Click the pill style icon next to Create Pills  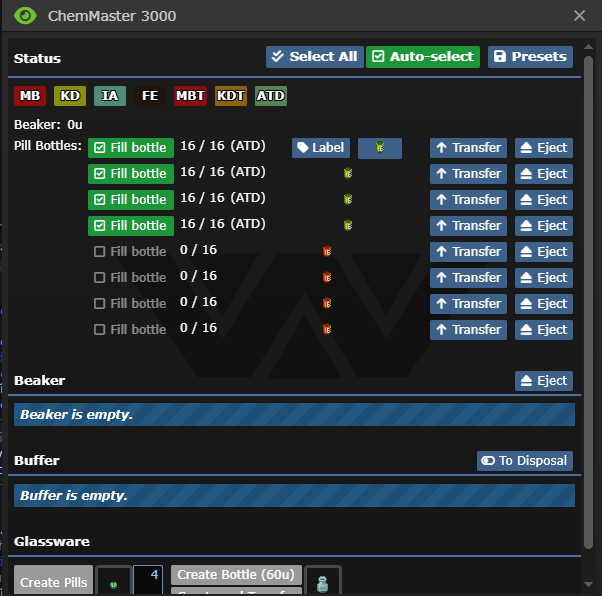(113, 582)
